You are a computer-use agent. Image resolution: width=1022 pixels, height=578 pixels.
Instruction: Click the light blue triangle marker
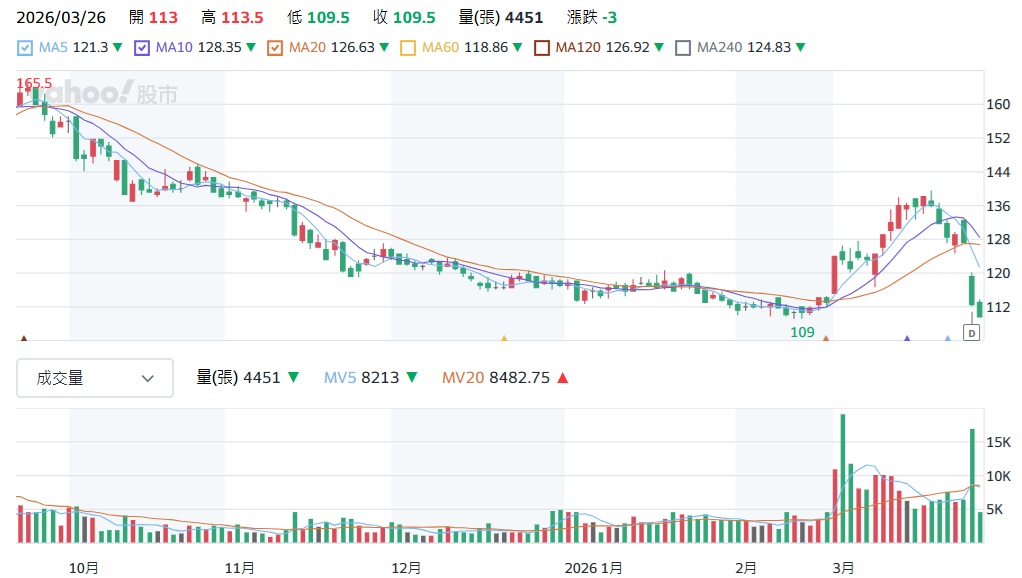947,339
